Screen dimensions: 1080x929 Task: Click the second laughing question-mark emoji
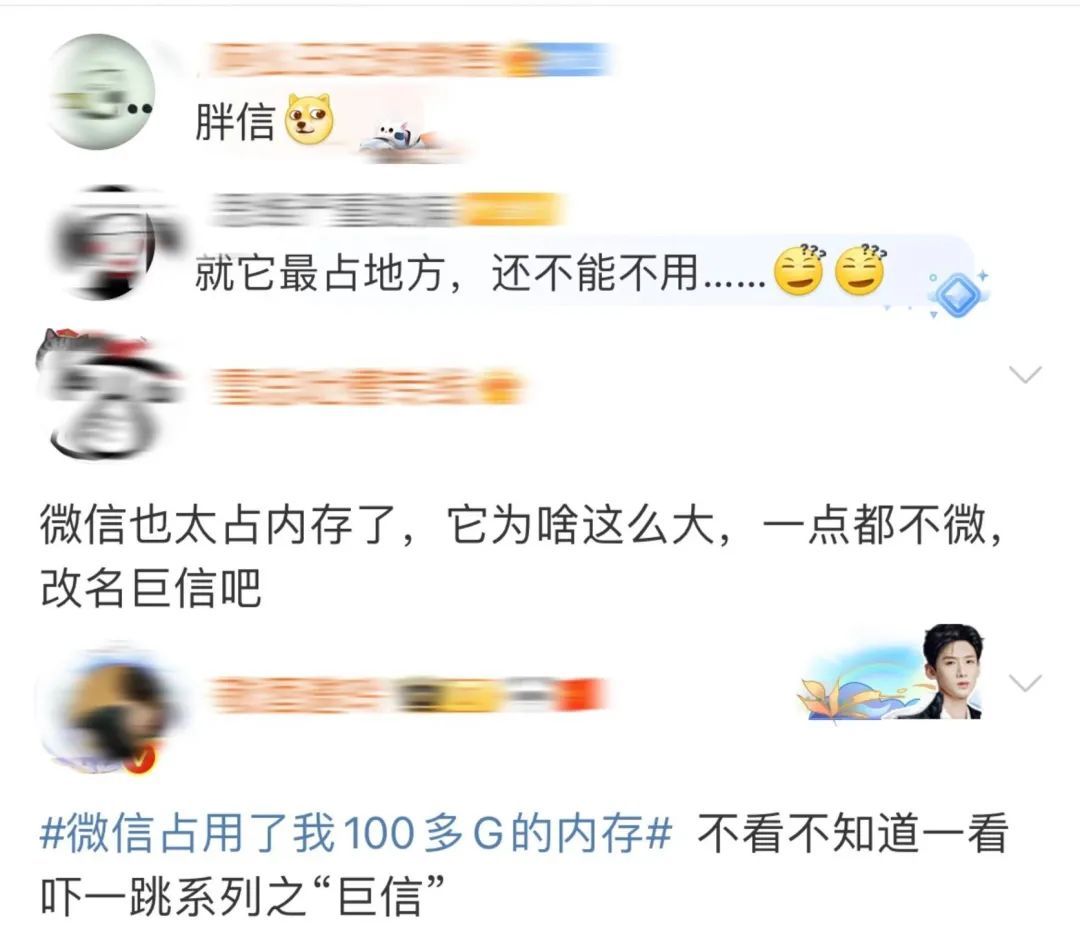point(860,269)
